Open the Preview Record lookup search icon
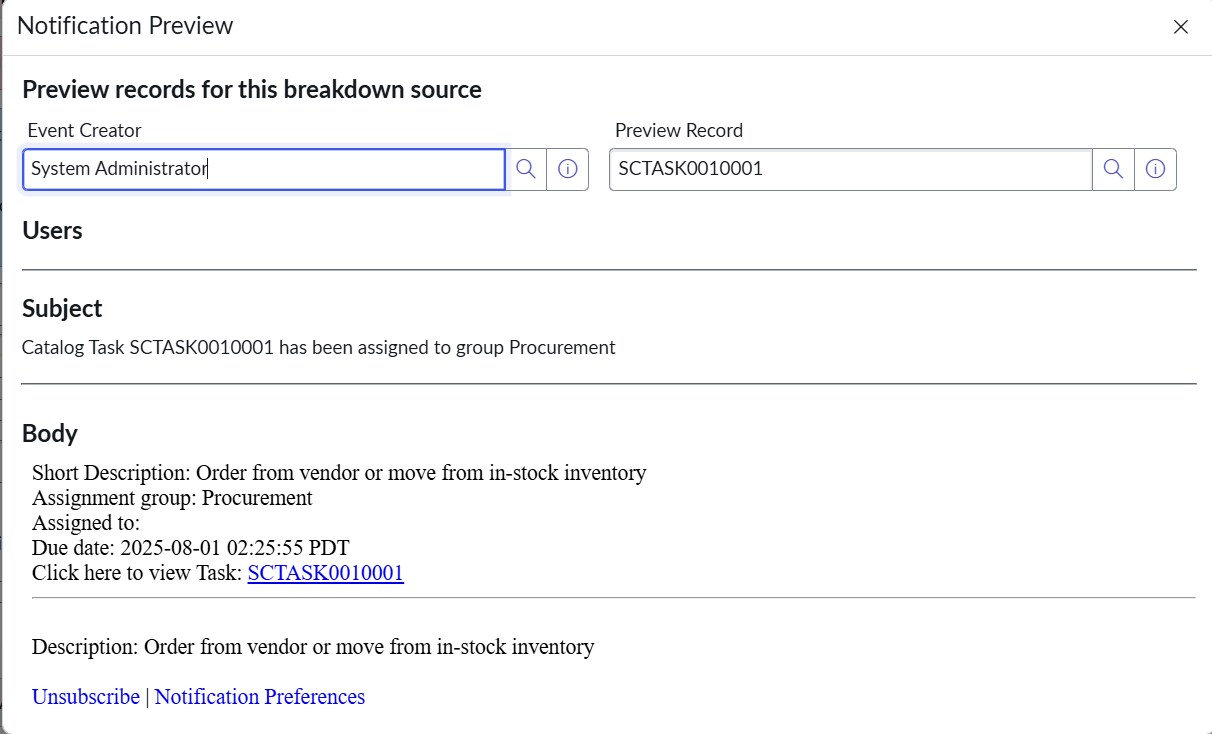Image resolution: width=1212 pixels, height=734 pixels. pyautogui.click(x=1113, y=169)
